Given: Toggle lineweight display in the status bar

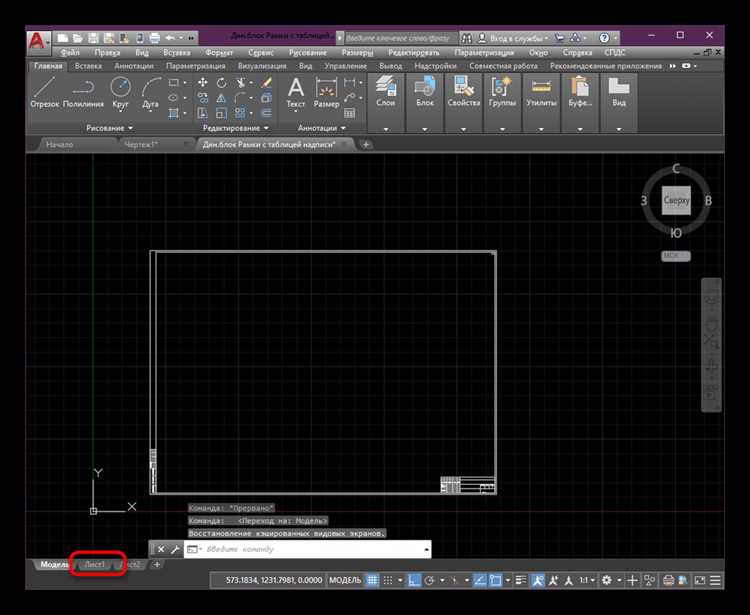Looking at the screenshot, I should pyautogui.click(x=521, y=580).
